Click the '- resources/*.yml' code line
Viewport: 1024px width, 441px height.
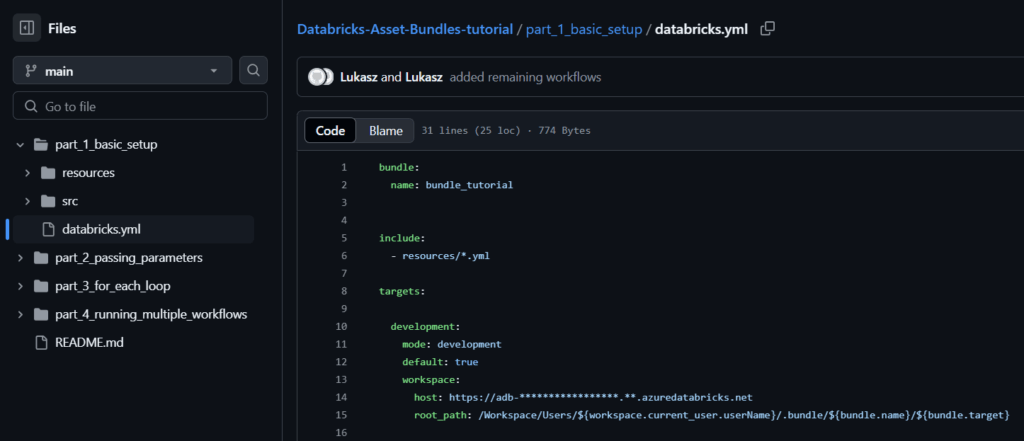coord(440,255)
